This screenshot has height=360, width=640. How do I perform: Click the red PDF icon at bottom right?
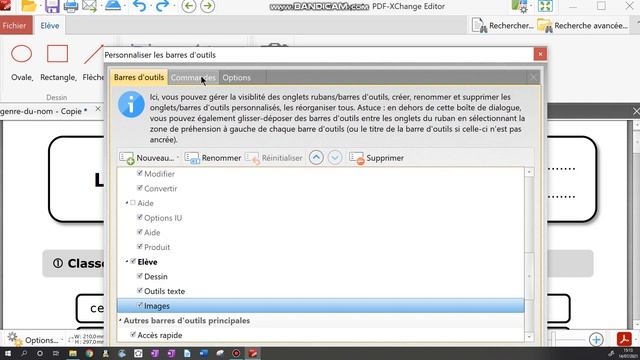click(624, 339)
